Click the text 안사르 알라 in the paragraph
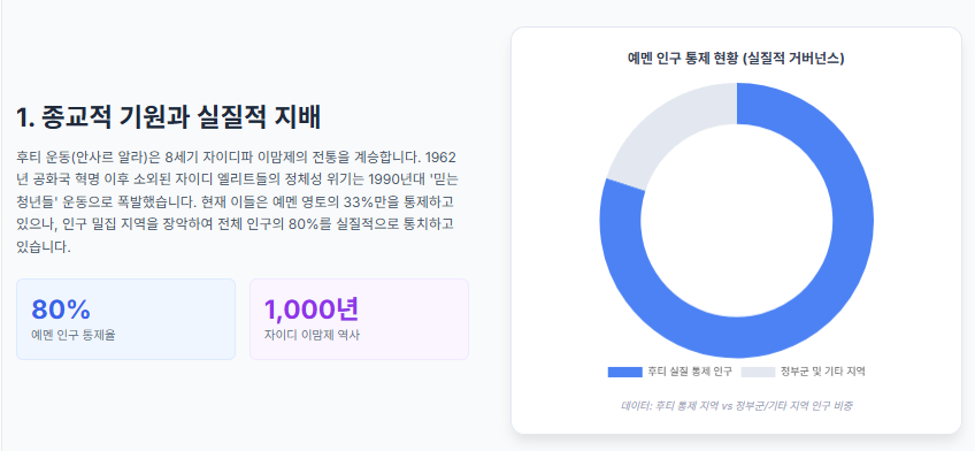Image resolution: width=975 pixels, height=451 pixels. tap(109, 156)
